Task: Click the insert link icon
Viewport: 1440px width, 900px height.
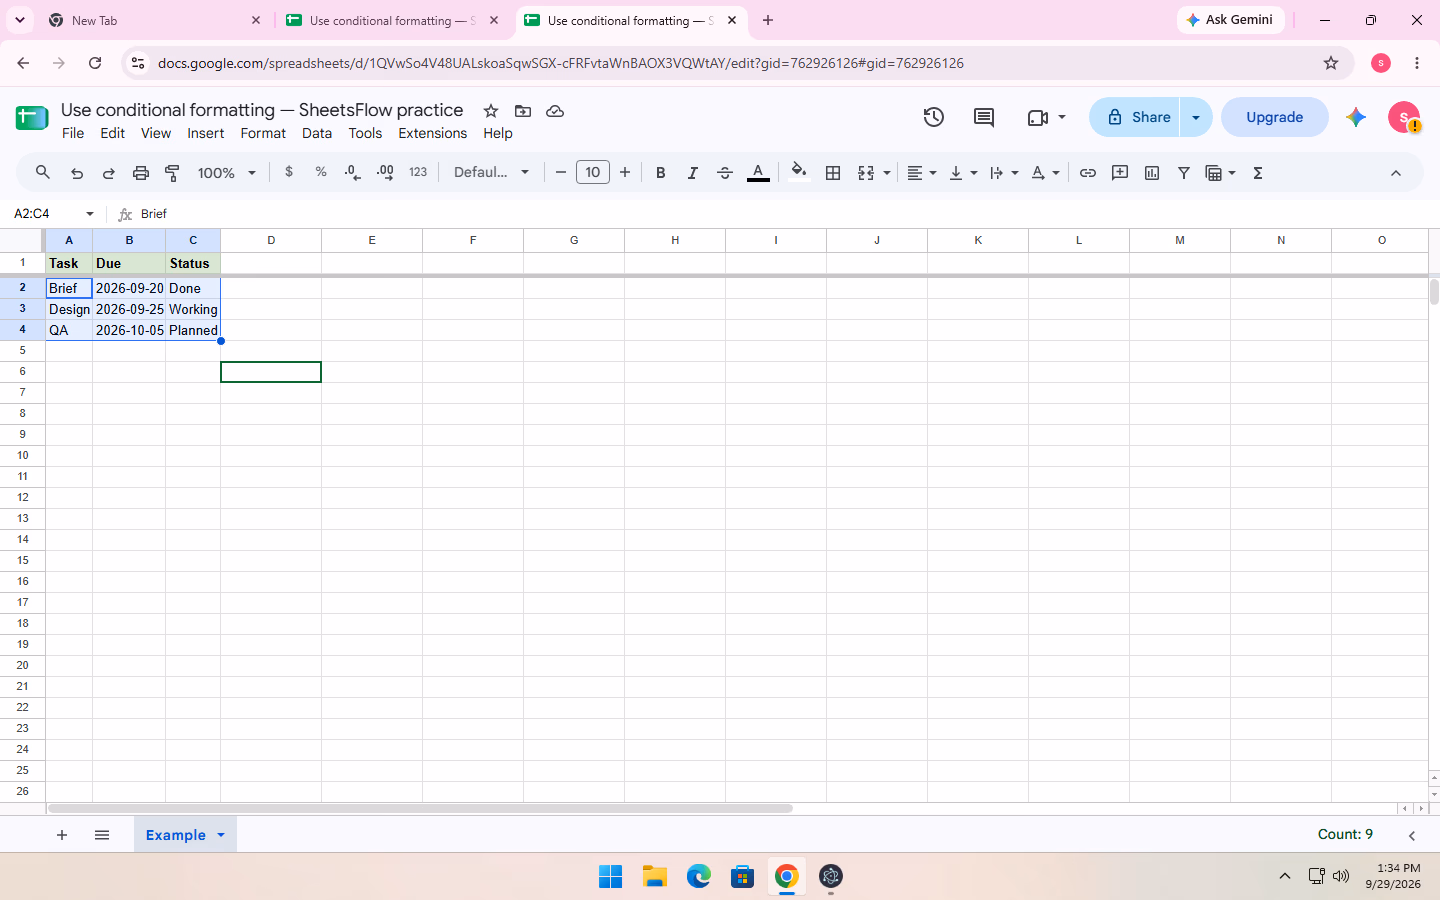Action: 1088,173
